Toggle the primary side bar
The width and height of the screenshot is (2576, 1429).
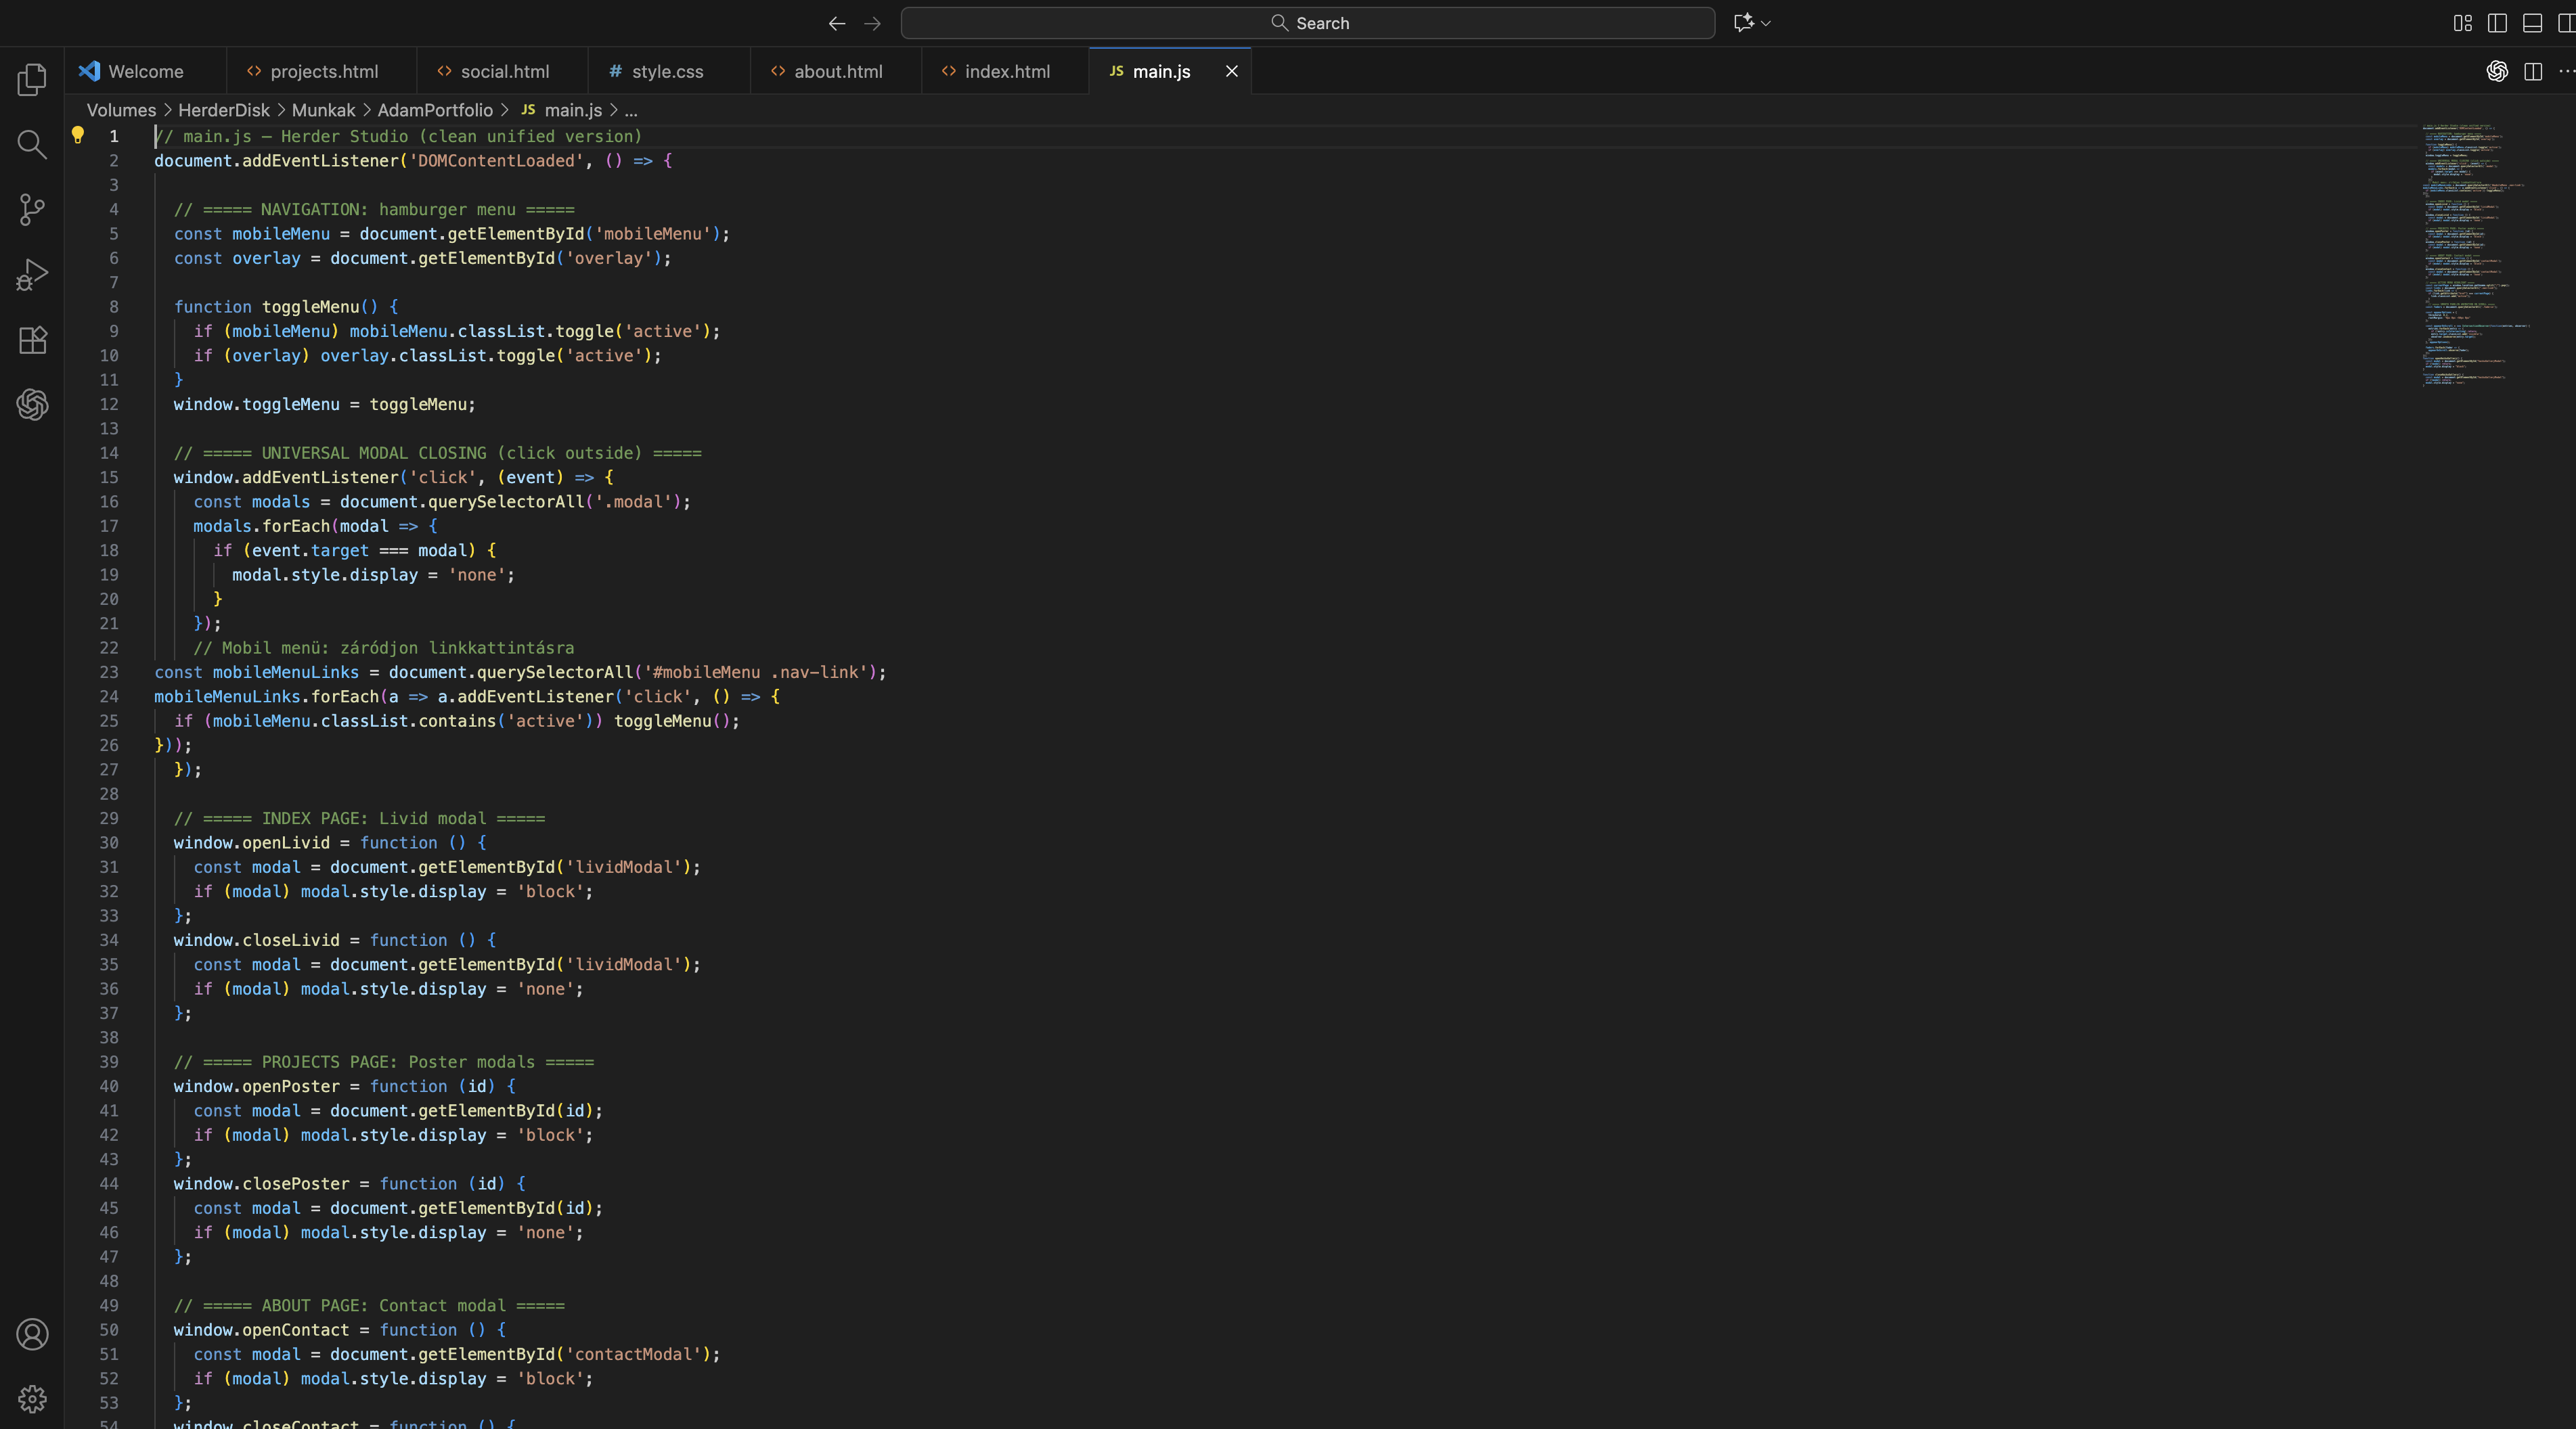coord(2496,22)
